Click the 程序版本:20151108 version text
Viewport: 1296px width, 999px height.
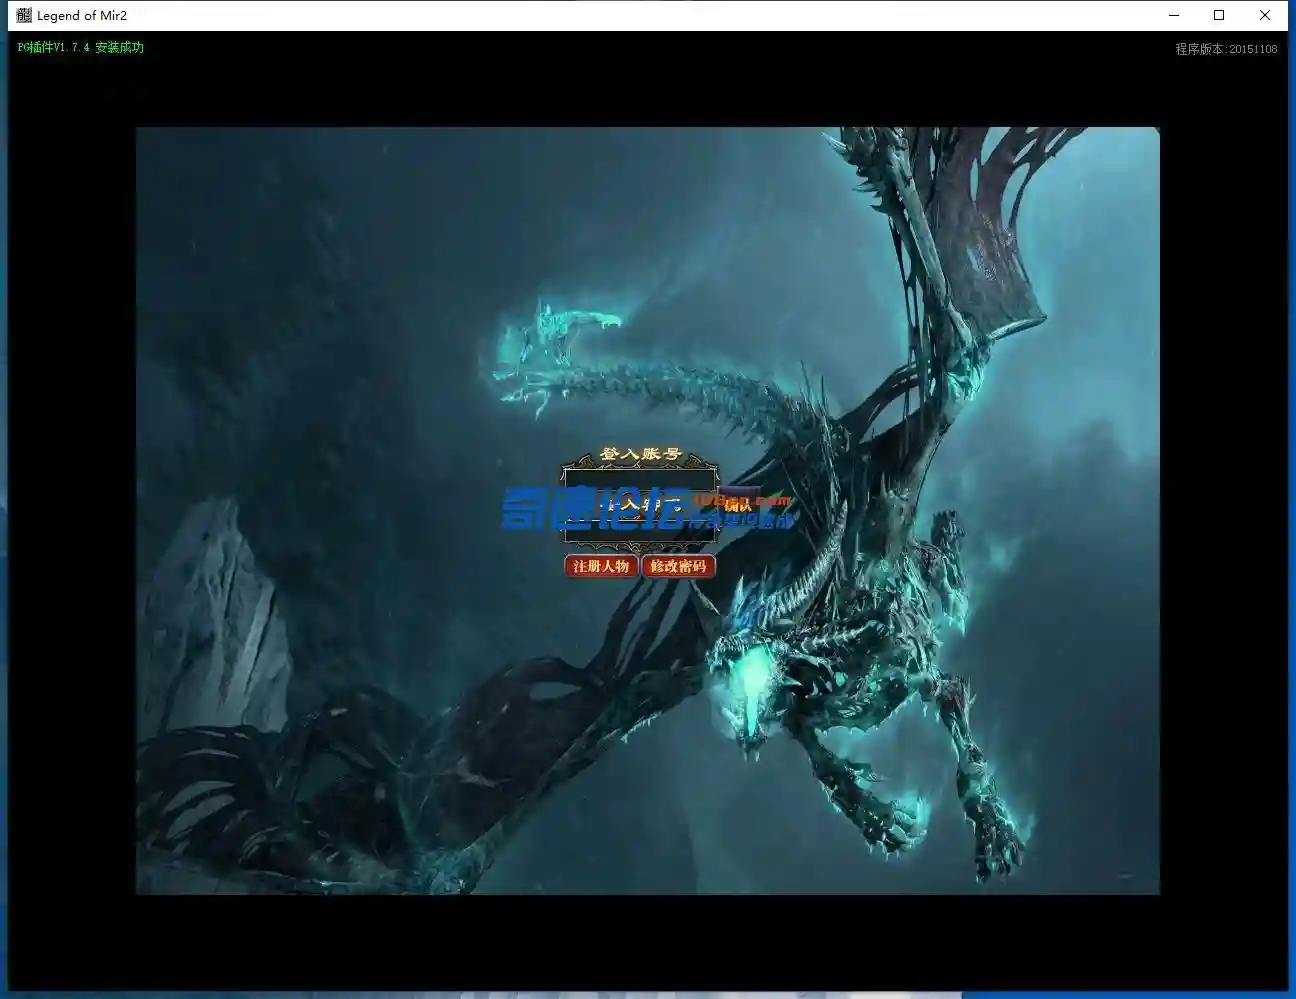[x=1226, y=49]
